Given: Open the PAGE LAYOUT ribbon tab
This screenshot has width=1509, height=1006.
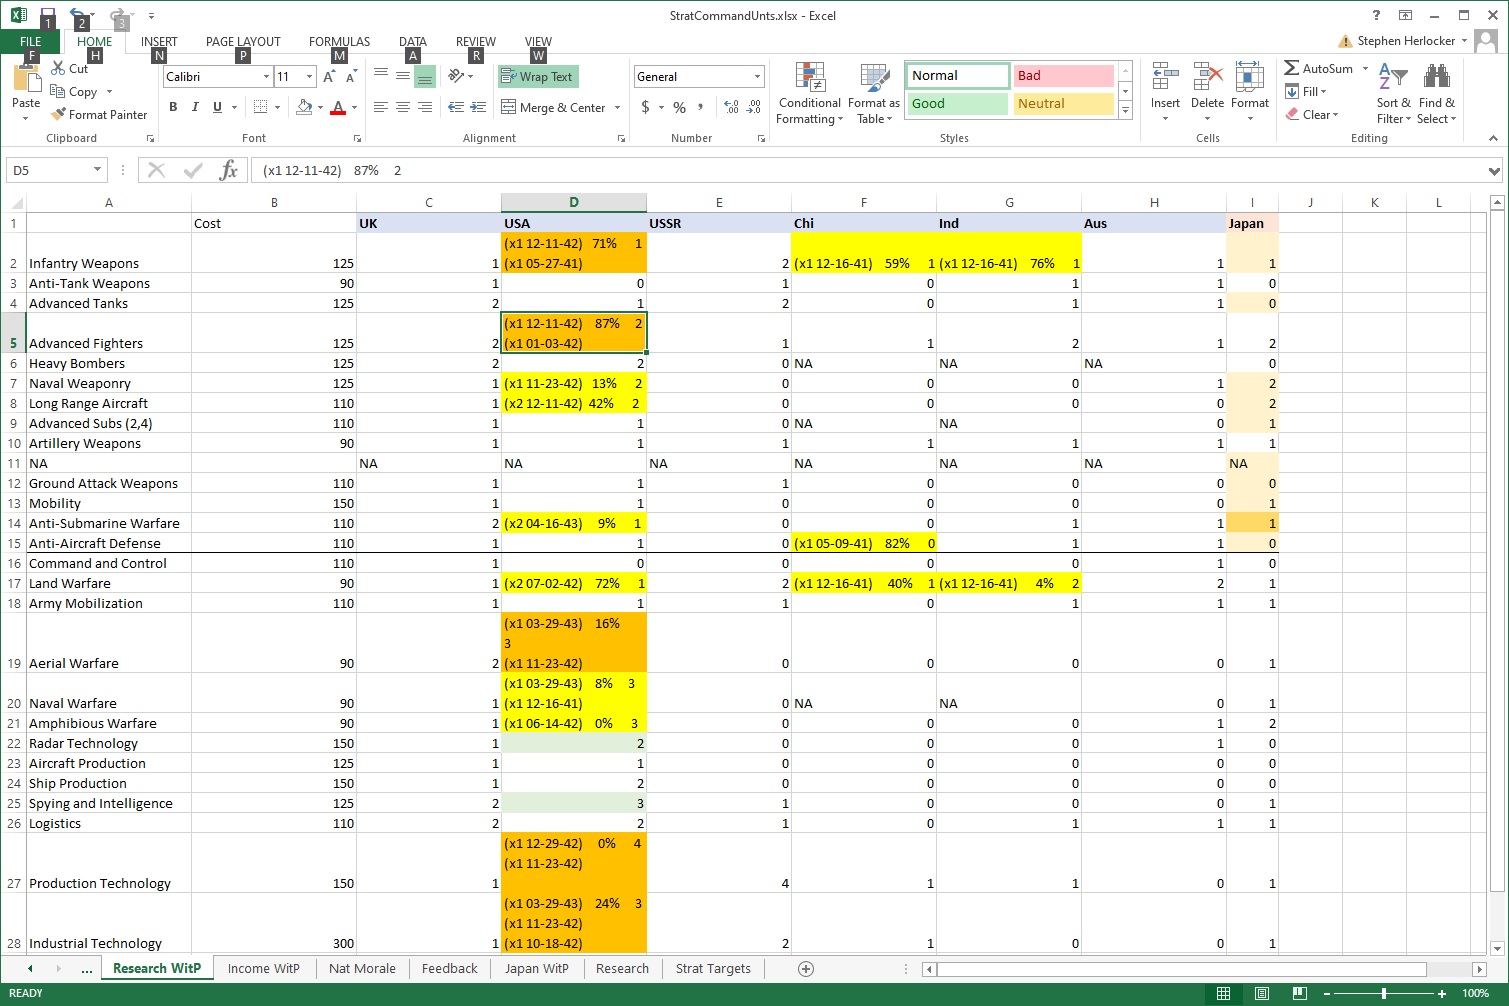Looking at the screenshot, I should tap(243, 42).
